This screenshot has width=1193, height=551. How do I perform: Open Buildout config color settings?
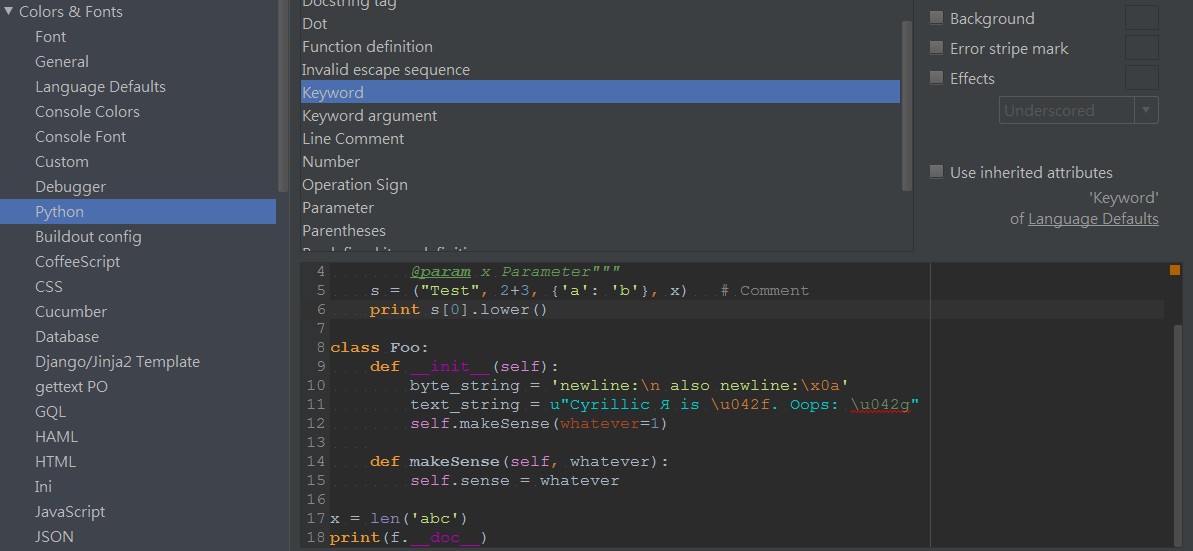point(88,237)
